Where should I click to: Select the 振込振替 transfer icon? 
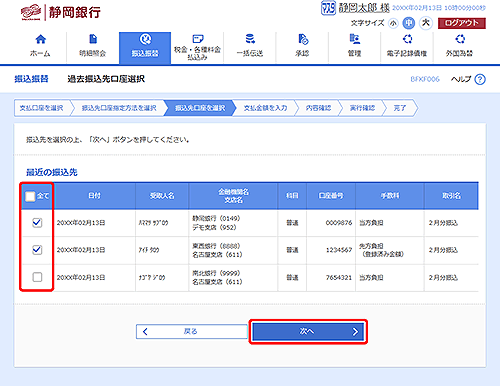click(x=145, y=39)
